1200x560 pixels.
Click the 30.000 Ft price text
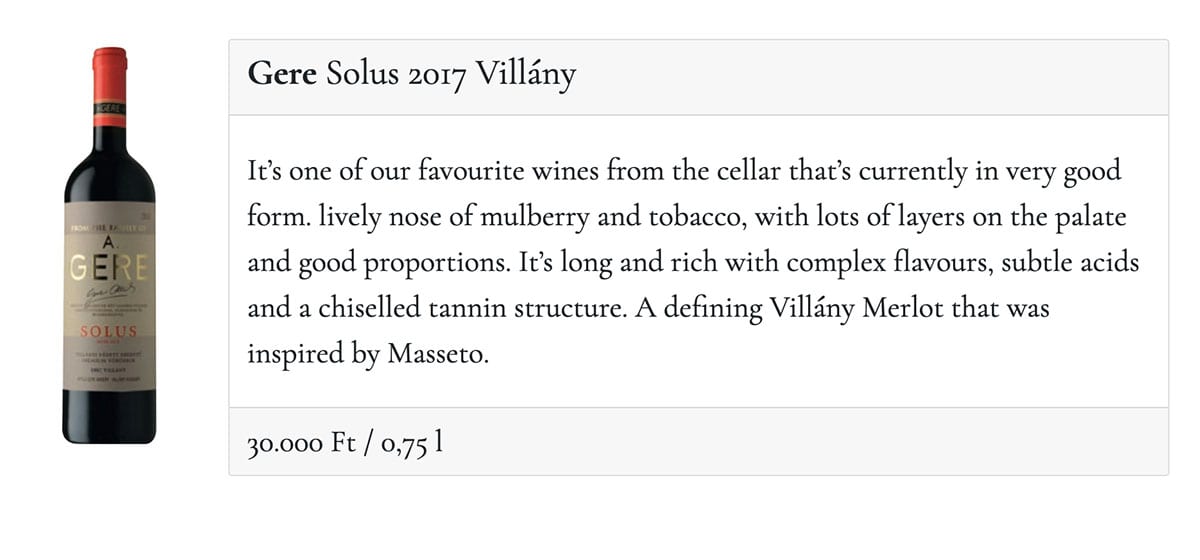[x=297, y=442]
